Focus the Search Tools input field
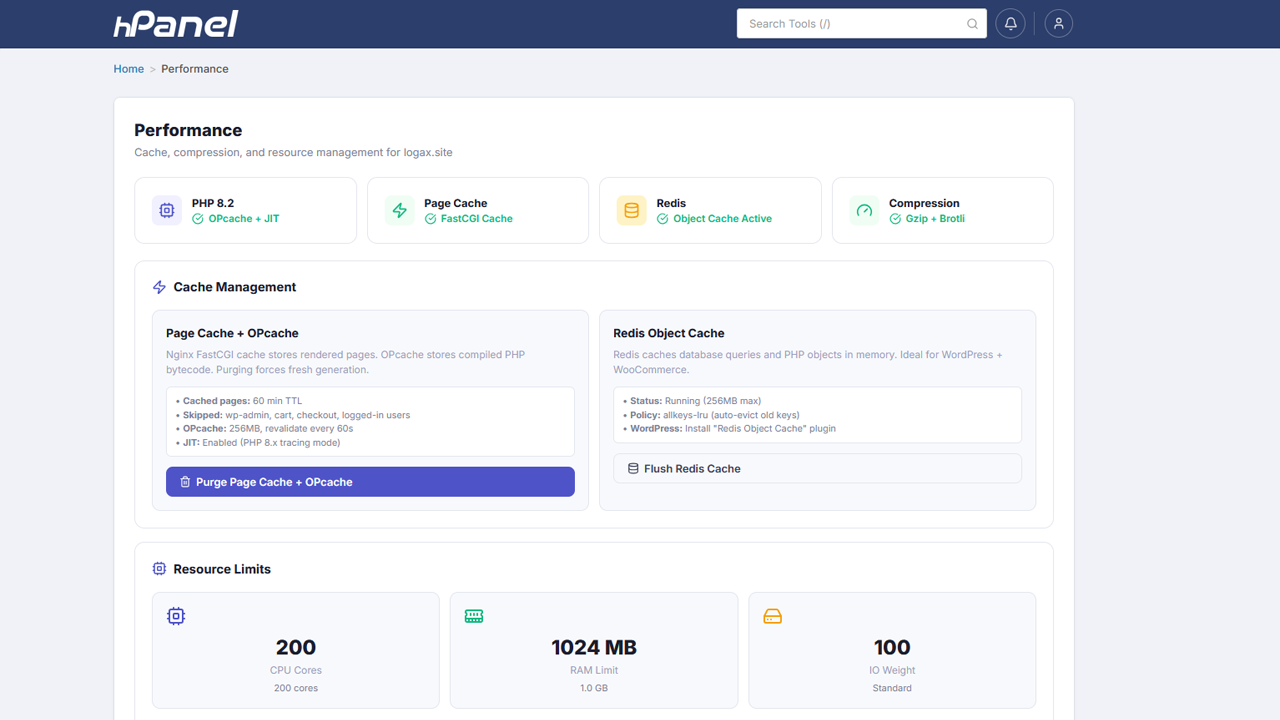This screenshot has width=1280, height=720. click(862, 24)
